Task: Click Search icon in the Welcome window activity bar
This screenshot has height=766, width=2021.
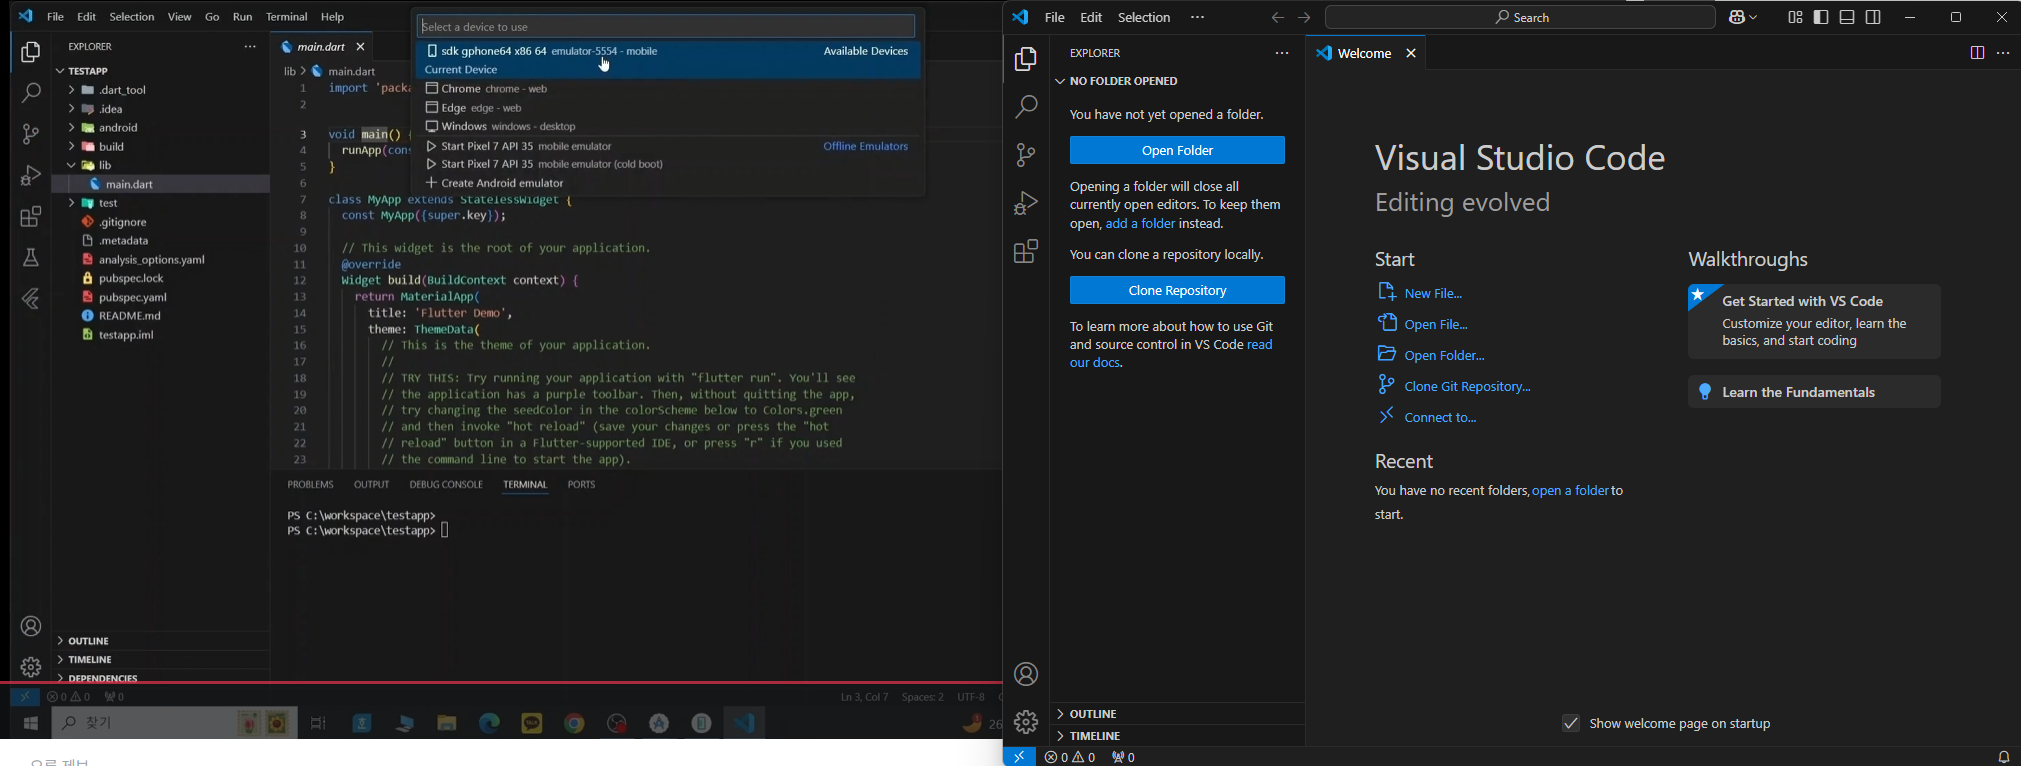Action: (x=1026, y=107)
